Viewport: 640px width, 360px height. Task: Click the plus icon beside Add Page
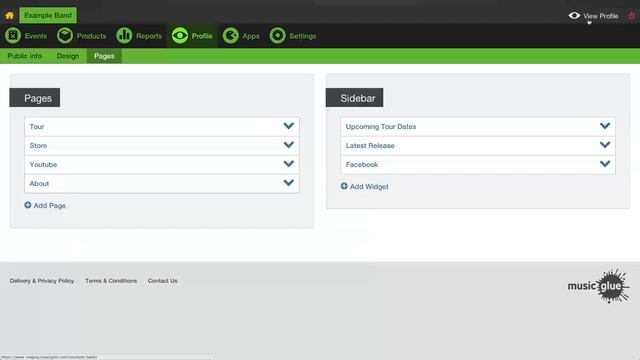(x=28, y=205)
